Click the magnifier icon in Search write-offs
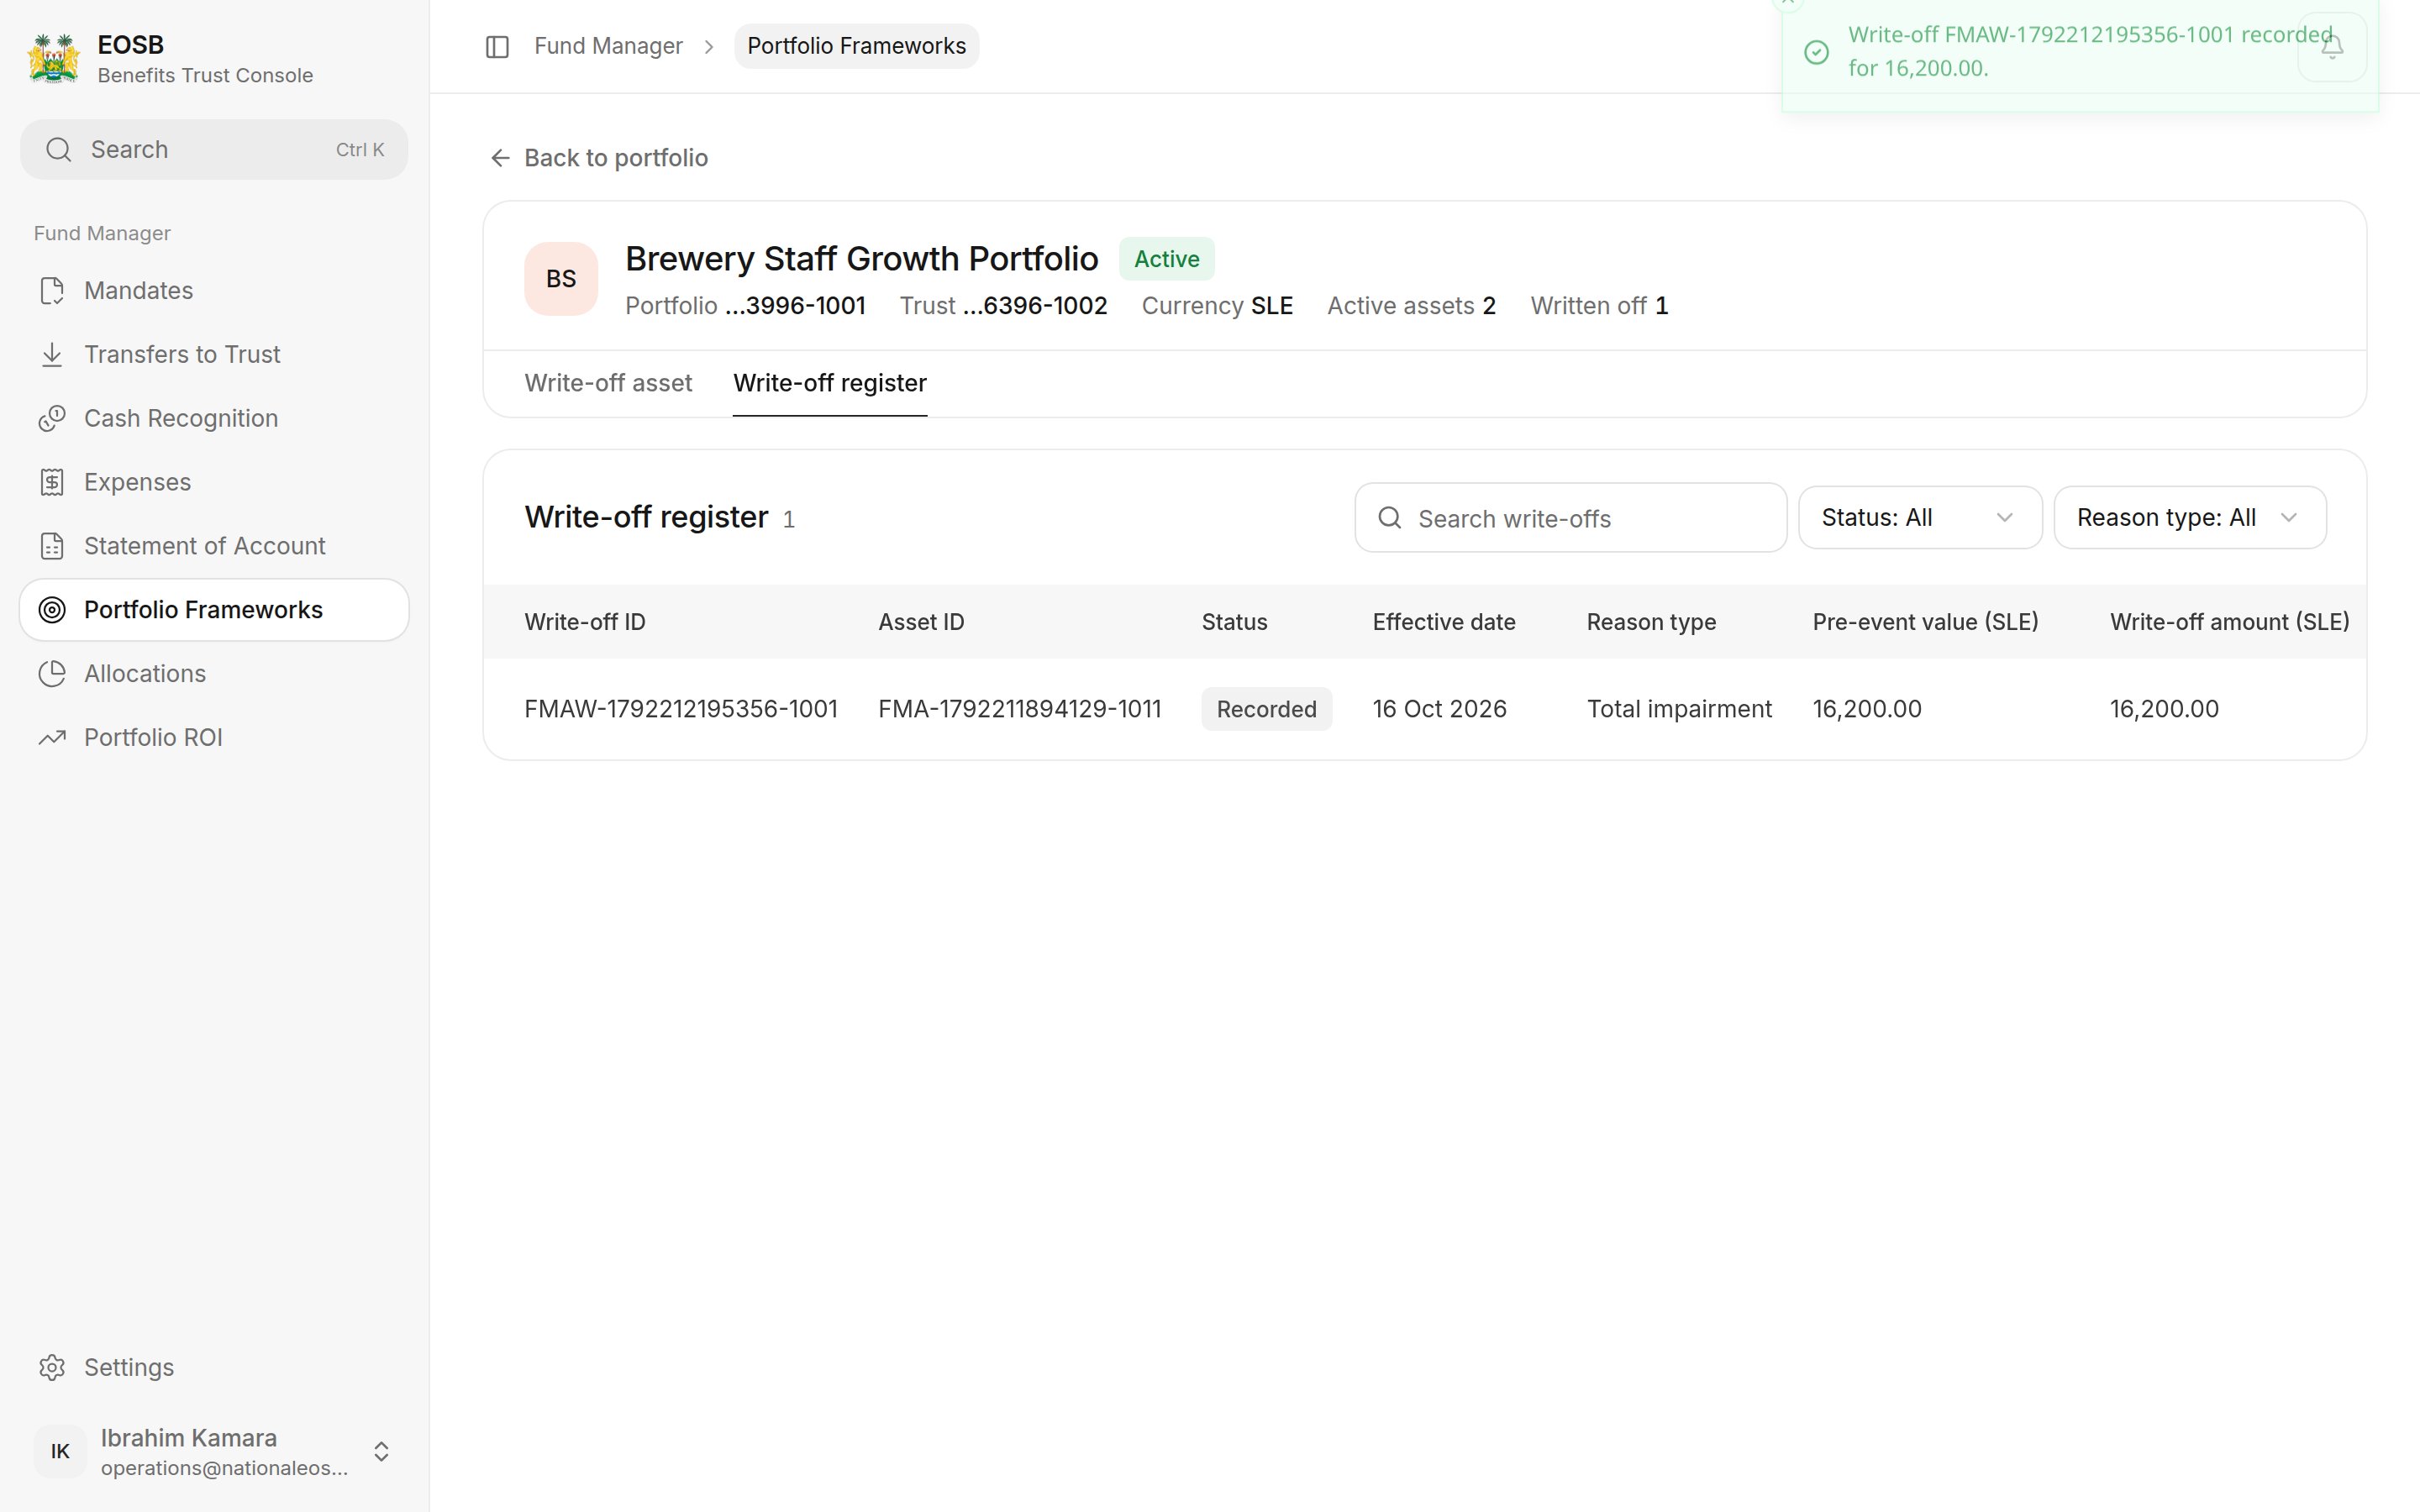Image resolution: width=2420 pixels, height=1512 pixels. click(x=1390, y=518)
